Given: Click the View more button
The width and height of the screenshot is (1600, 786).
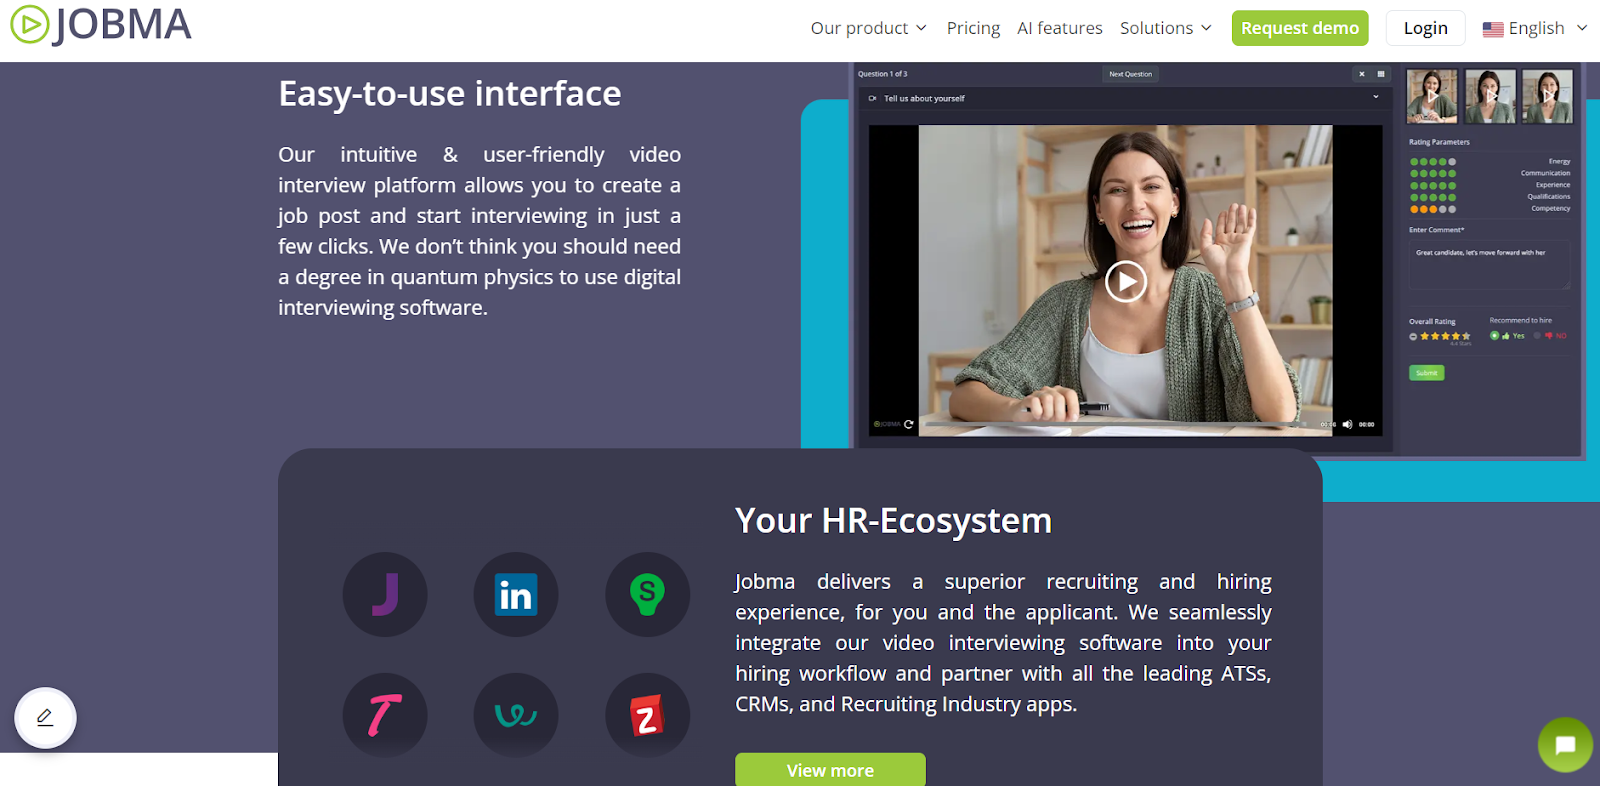Looking at the screenshot, I should click(830, 769).
